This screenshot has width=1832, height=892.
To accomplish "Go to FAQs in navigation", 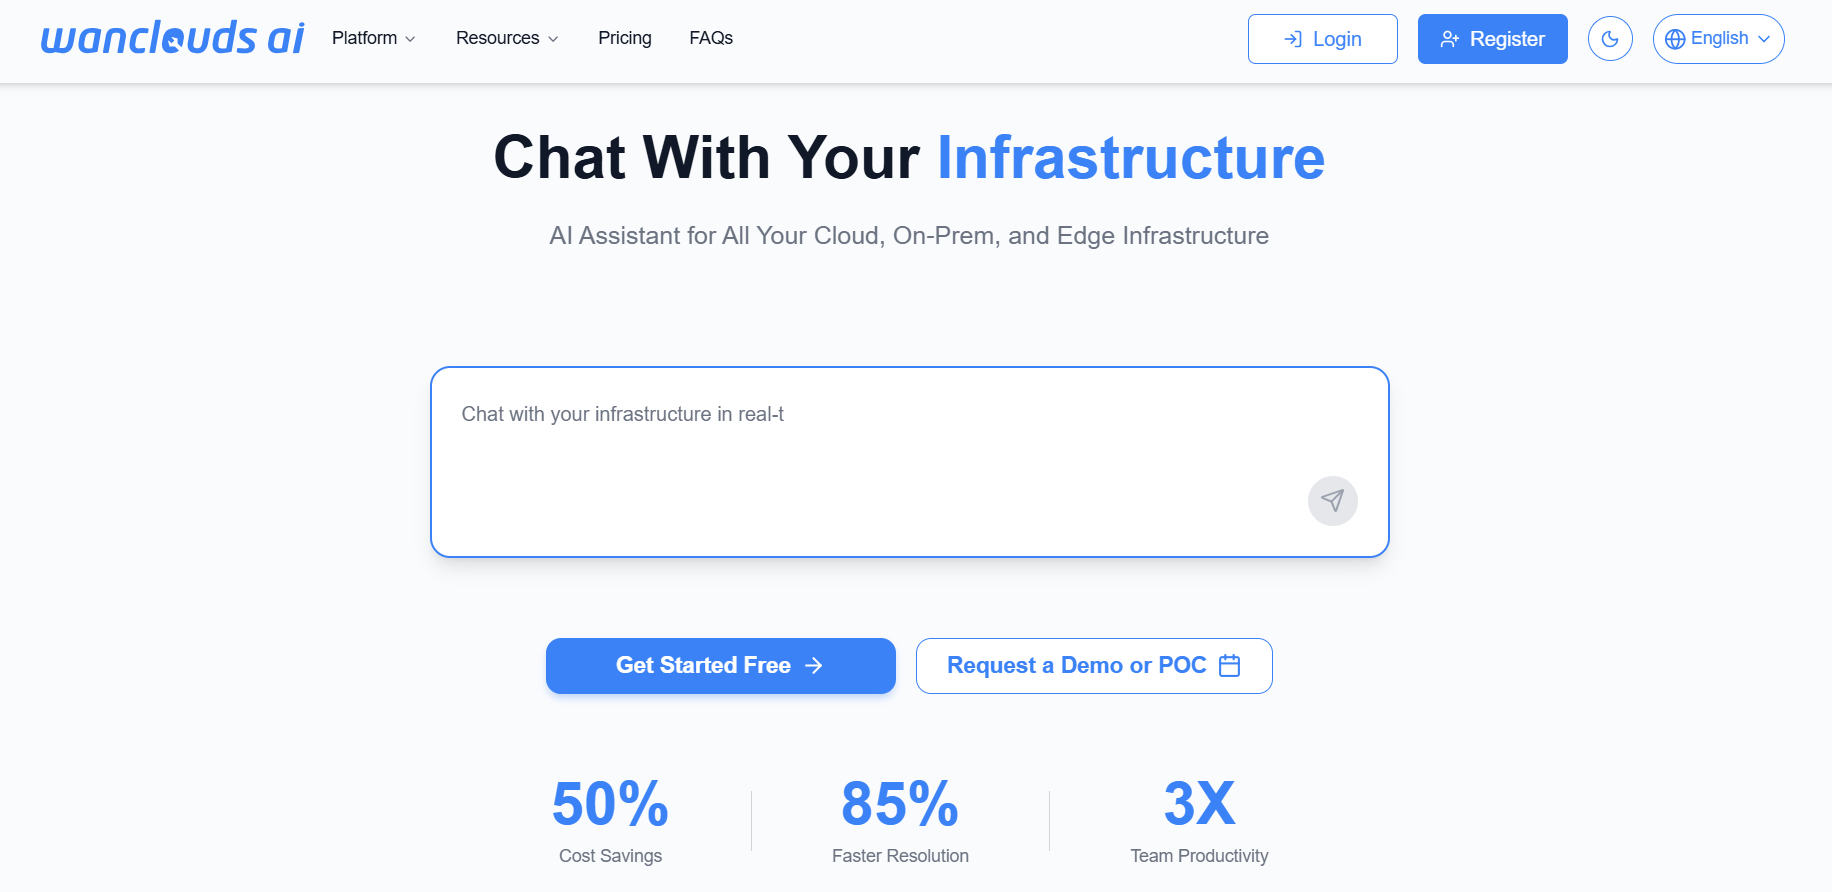I will (711, 38).
